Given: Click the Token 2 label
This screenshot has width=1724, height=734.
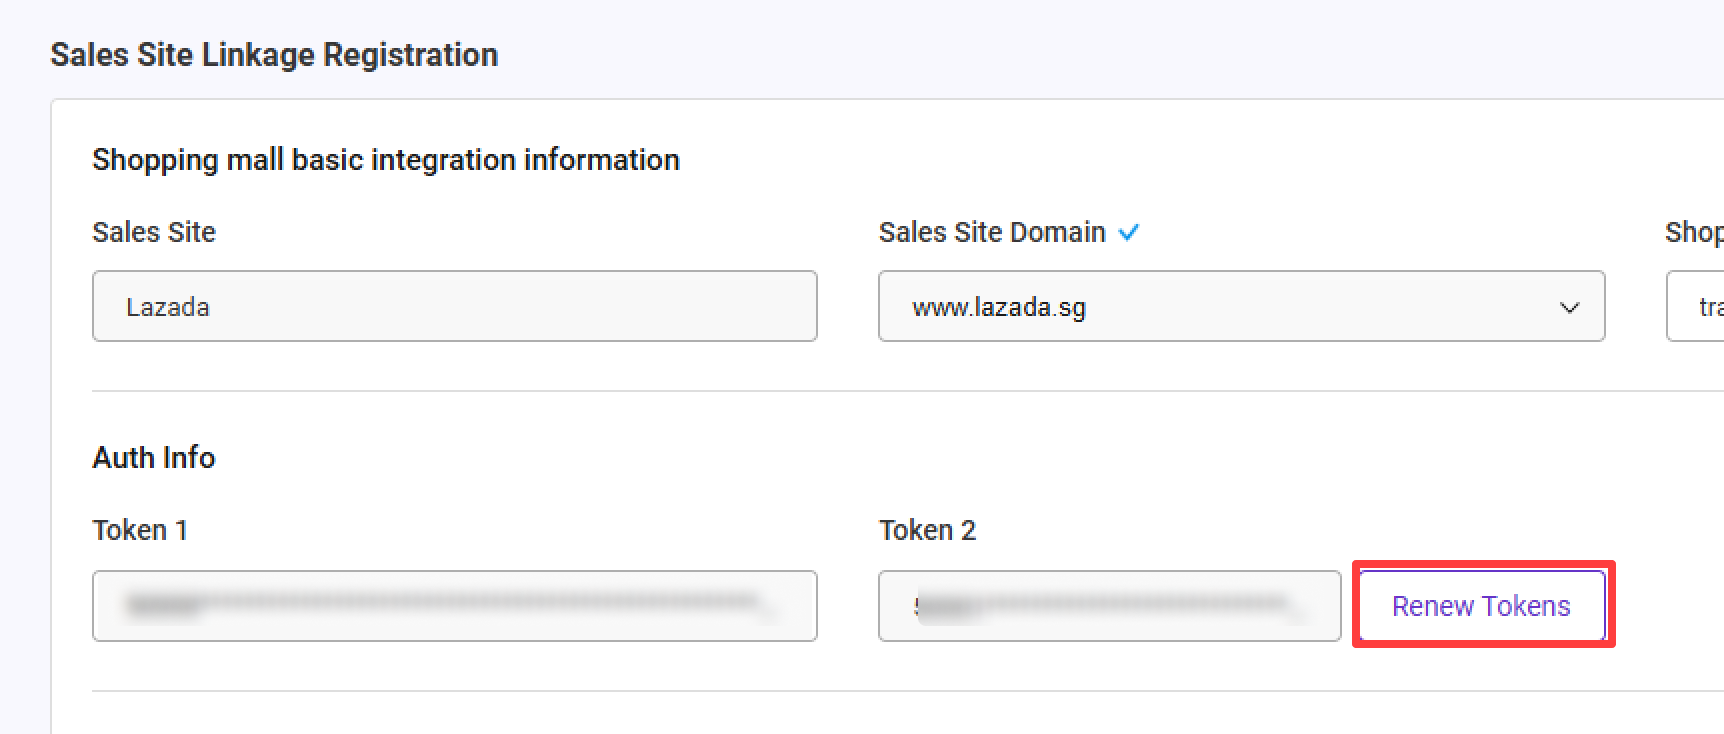Looking at the screenshot, I should pyautogui.click(x=927, y=530).
